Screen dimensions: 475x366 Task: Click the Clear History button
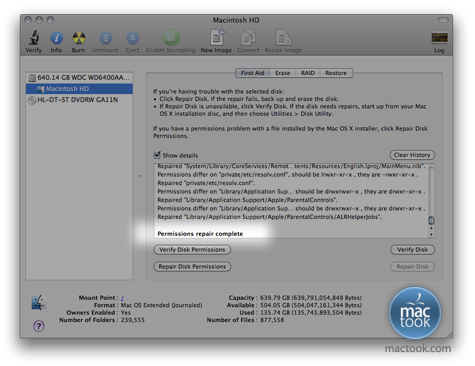pos(412,155)
